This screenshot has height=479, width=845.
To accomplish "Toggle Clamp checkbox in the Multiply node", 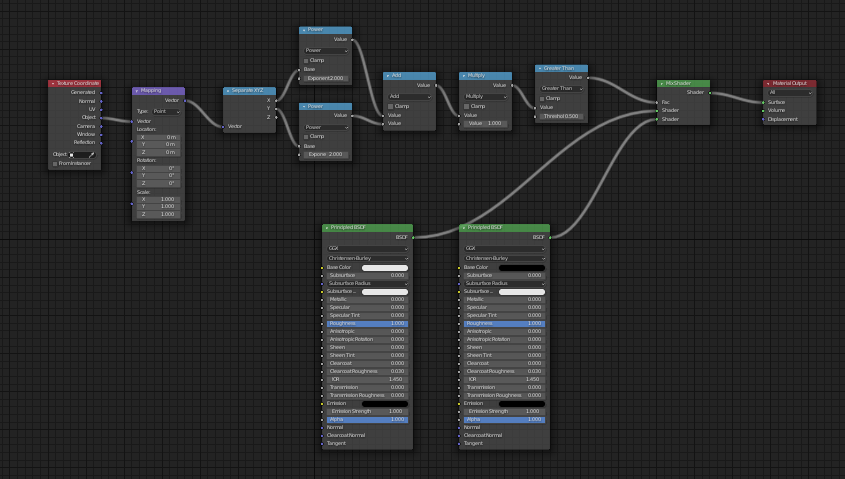I will (467, 107).
